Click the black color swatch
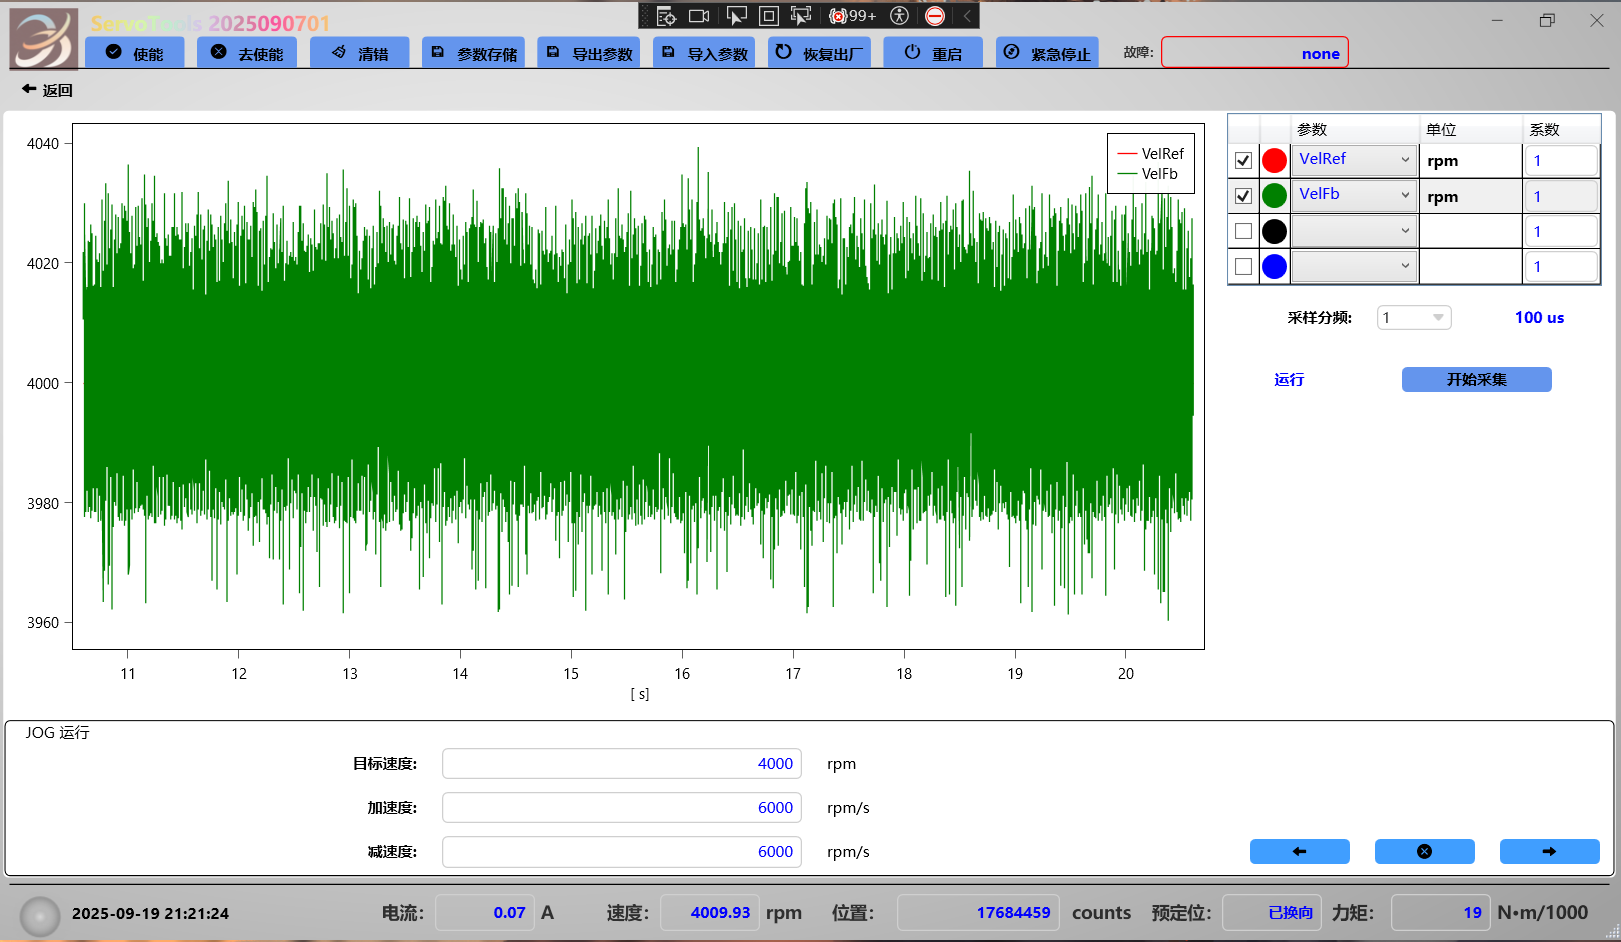The image size is (1621, 942). tap(1274, 231)
